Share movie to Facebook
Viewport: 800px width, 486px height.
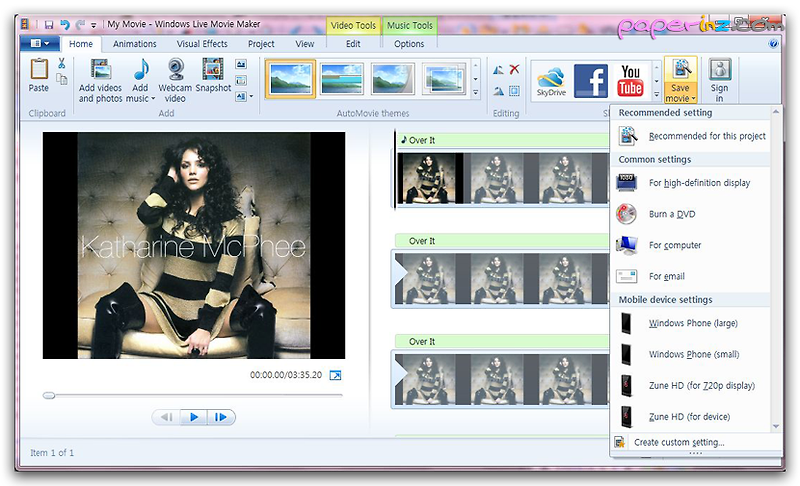pos(591,81)
